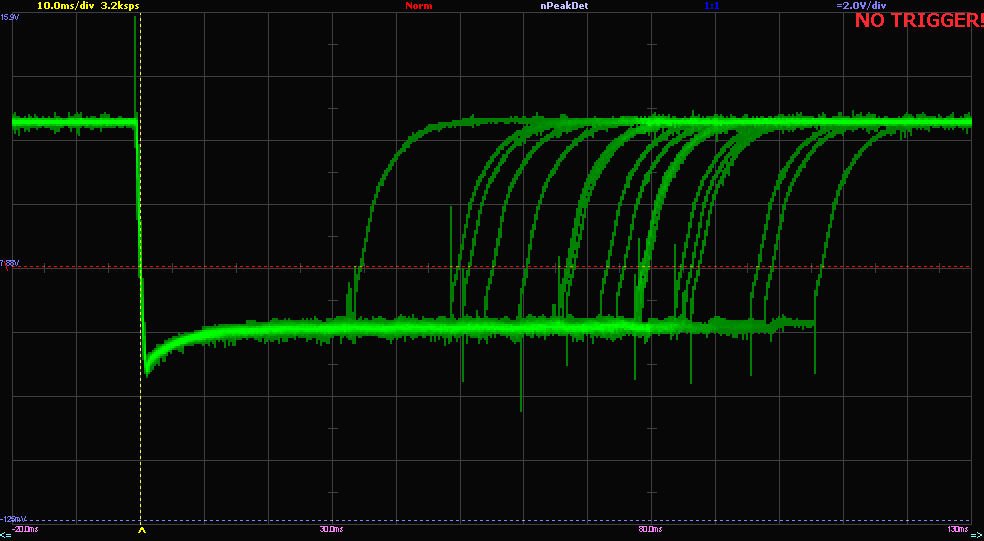Image resolution: width=984 pixels, height=541 pixels.
Task: Click the blue dashed ground reference line
Action: pyautogui.click(x=500, y=521)
